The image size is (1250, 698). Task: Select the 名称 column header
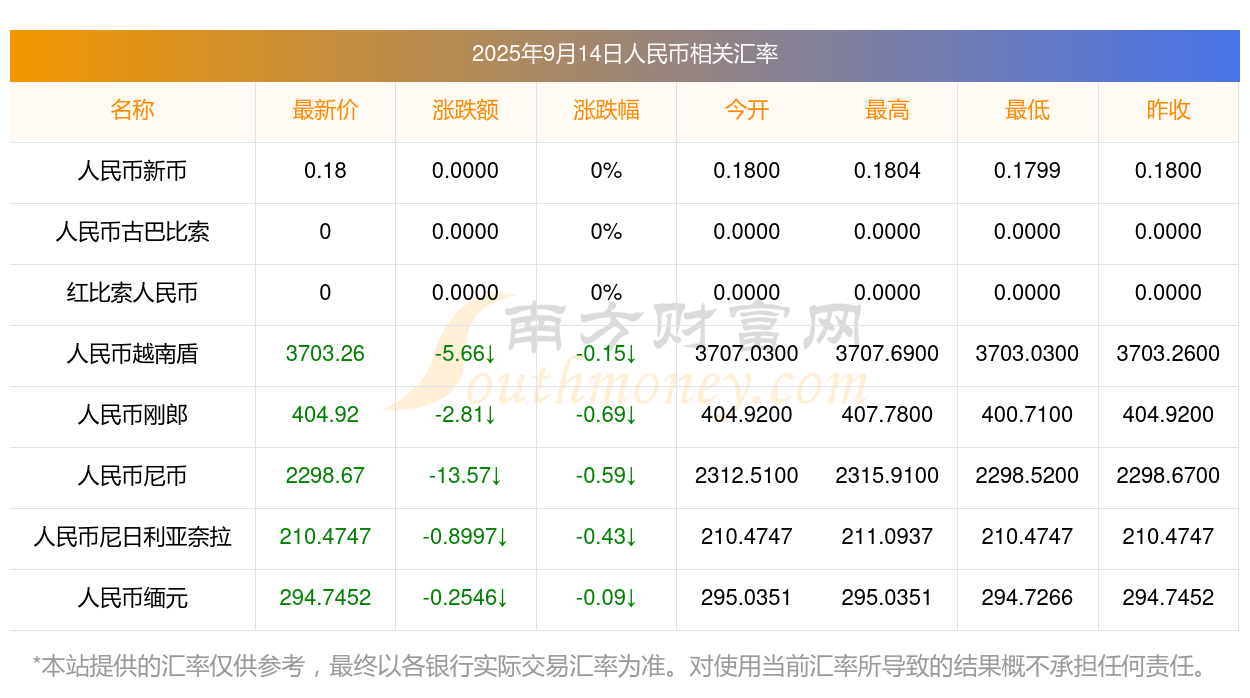[132, 110]
